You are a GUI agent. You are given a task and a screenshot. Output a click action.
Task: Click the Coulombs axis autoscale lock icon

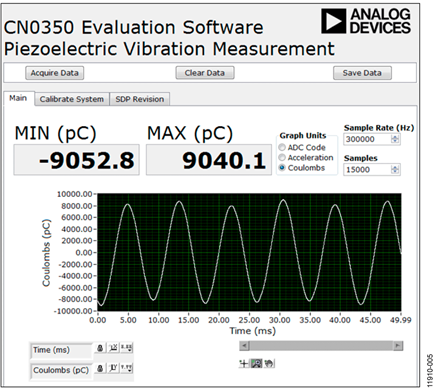(100, 368)
